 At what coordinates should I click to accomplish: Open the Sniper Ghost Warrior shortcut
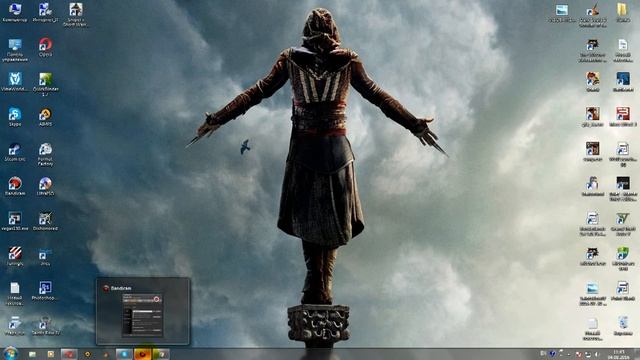76,15
